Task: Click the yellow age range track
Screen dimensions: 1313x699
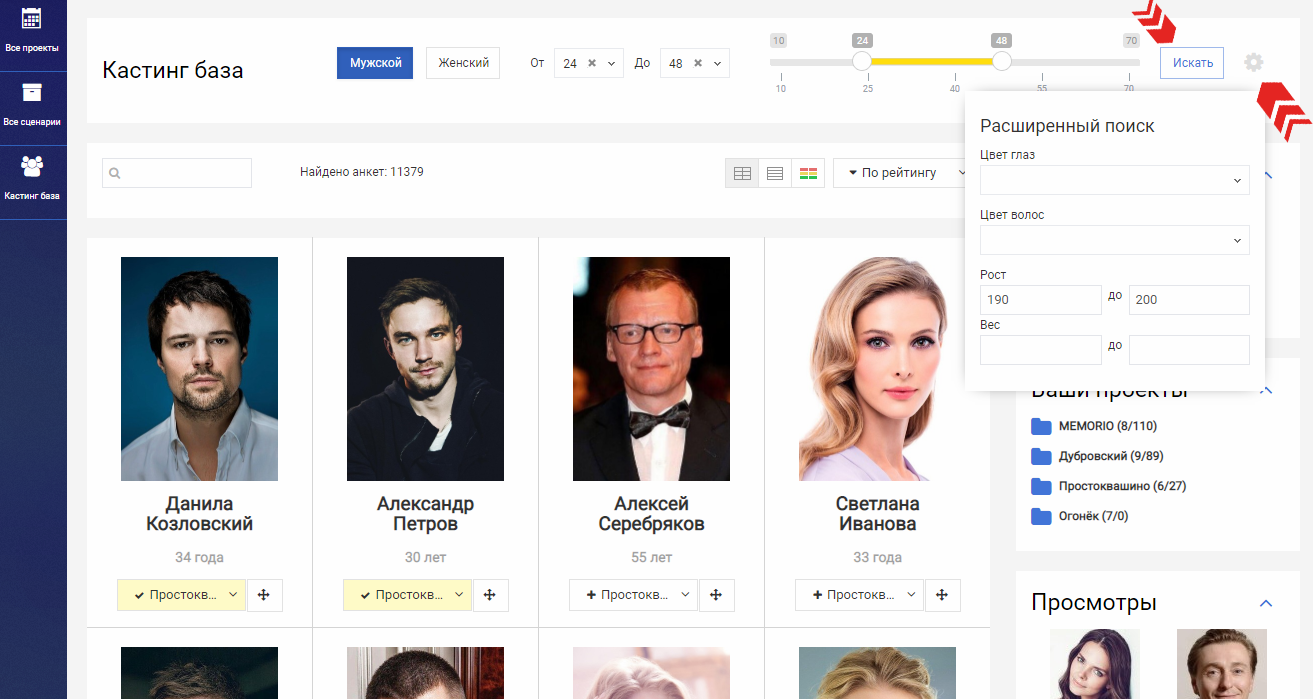Action: click(x=931, y=62)
